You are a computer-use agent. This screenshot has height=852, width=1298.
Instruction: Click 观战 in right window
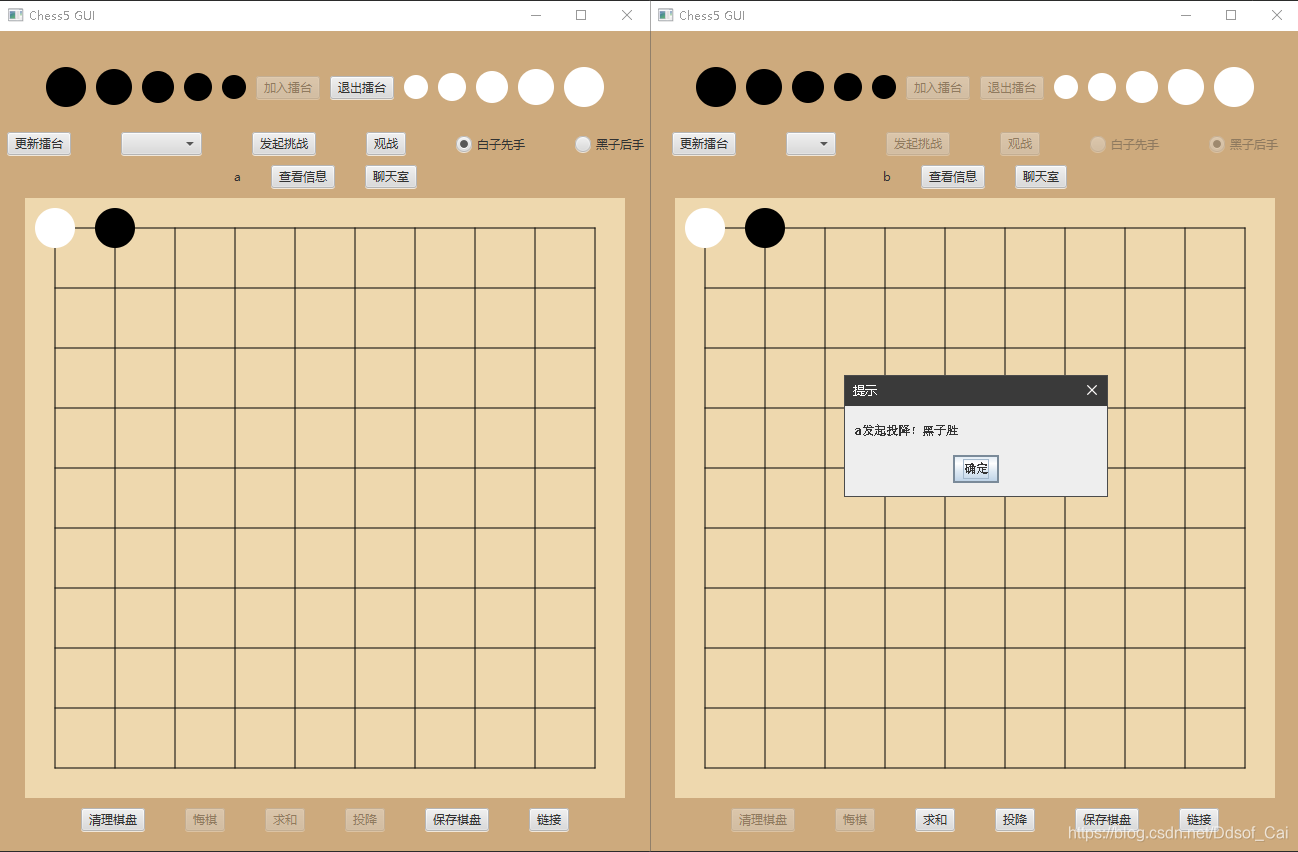pyautogui.click(x=1020, y=144)
